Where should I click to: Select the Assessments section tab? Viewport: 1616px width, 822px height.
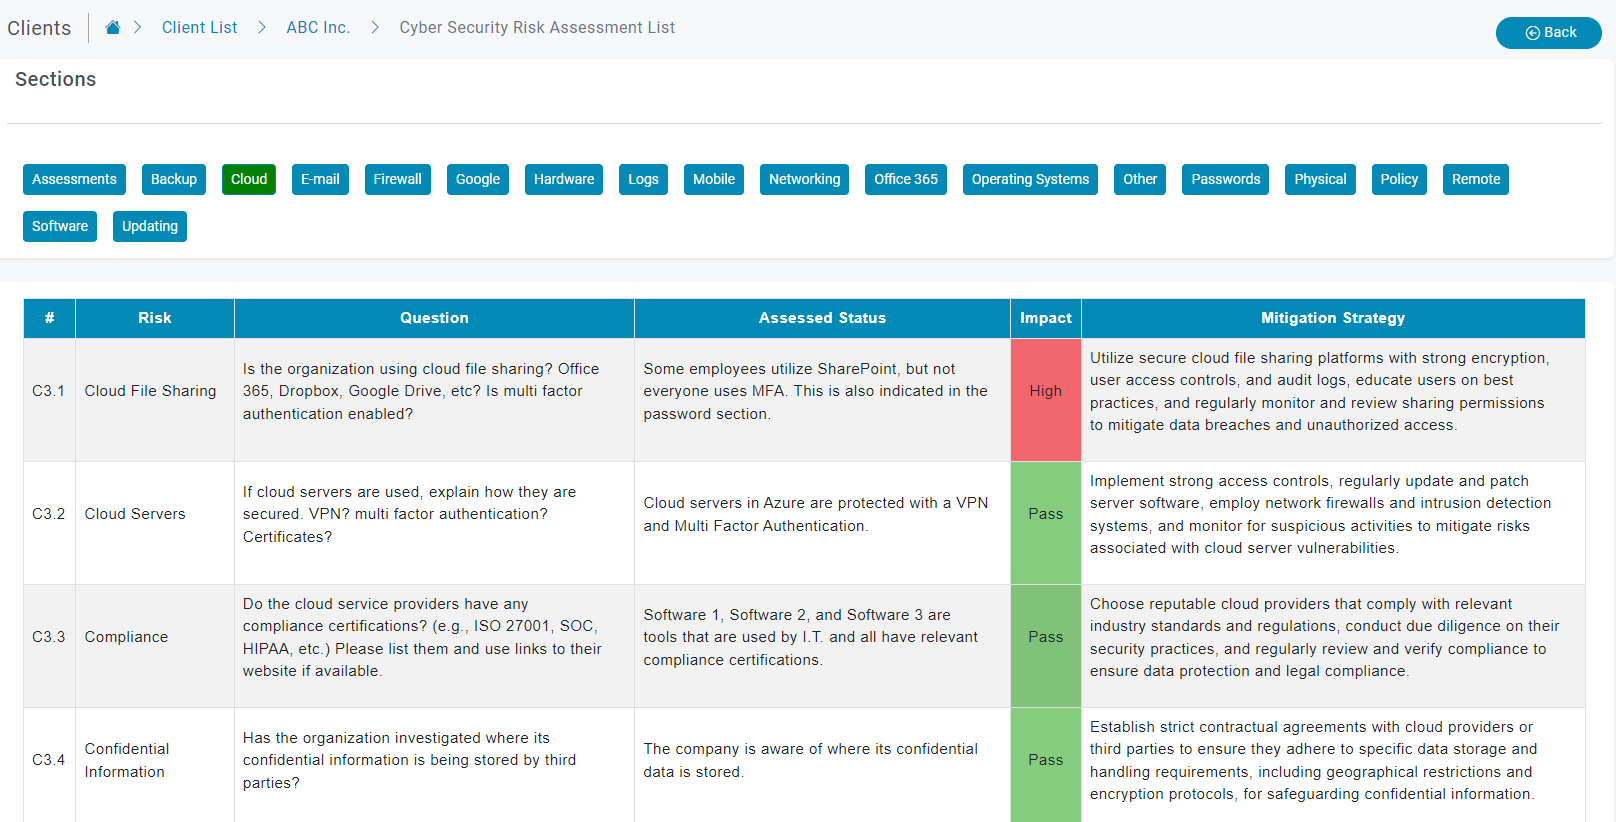[x=74, y=179]
